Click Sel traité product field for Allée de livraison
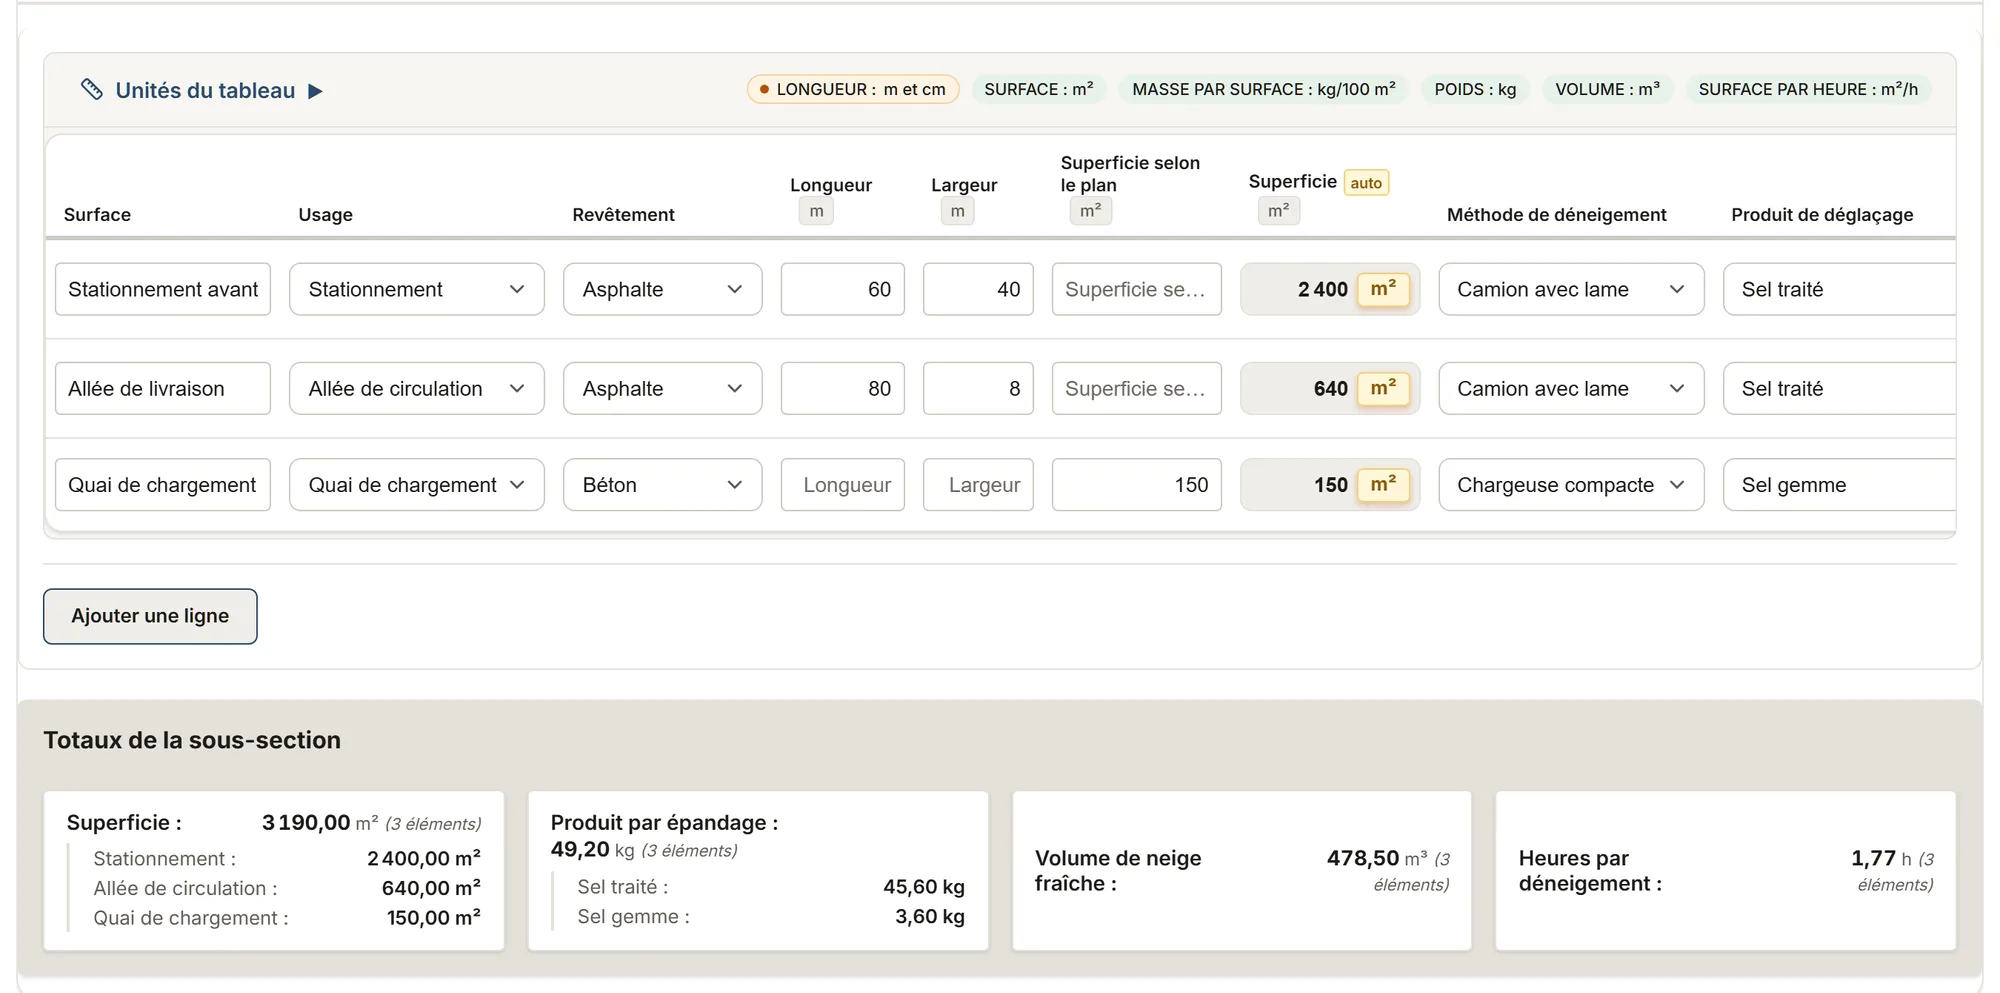 [x=1839, y=388]
